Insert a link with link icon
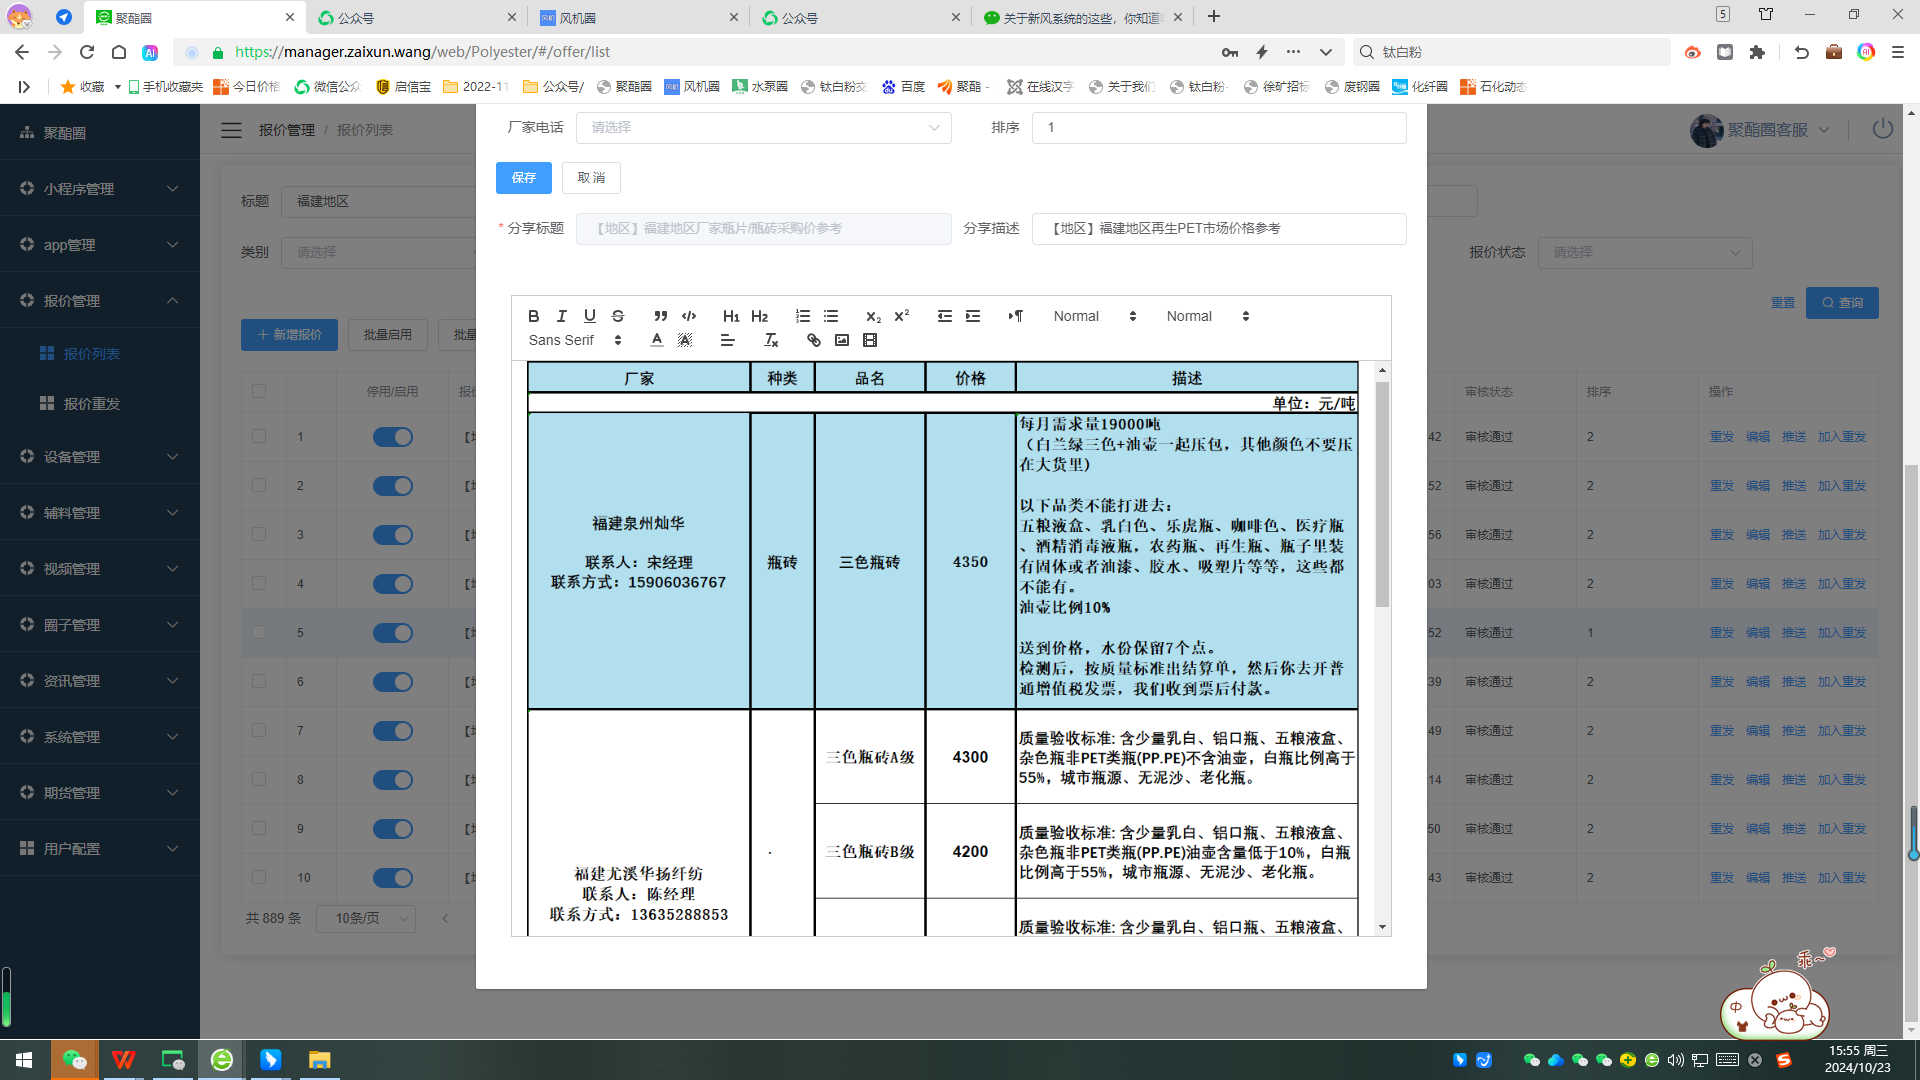Screen dimensions: 1920x1080 click(814, 341)
